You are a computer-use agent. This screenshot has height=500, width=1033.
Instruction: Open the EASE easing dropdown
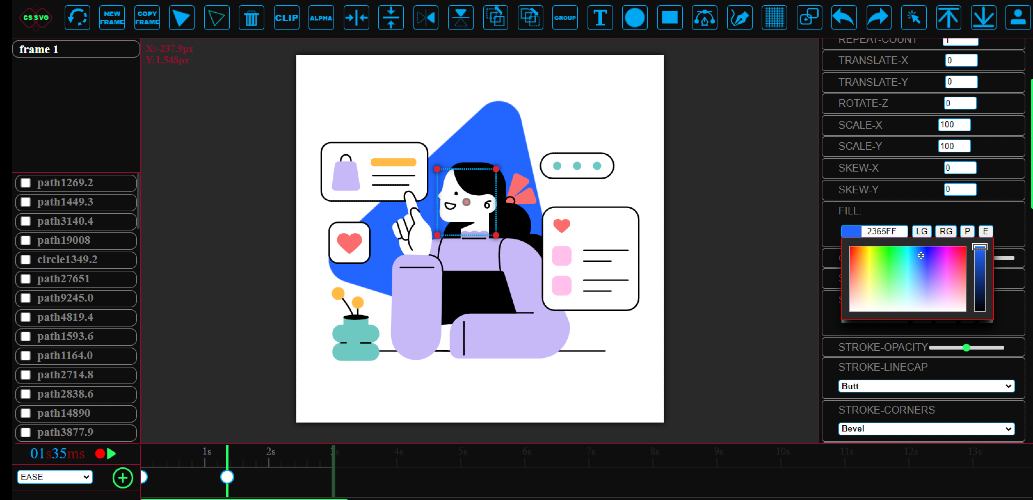tap(55, 476)
